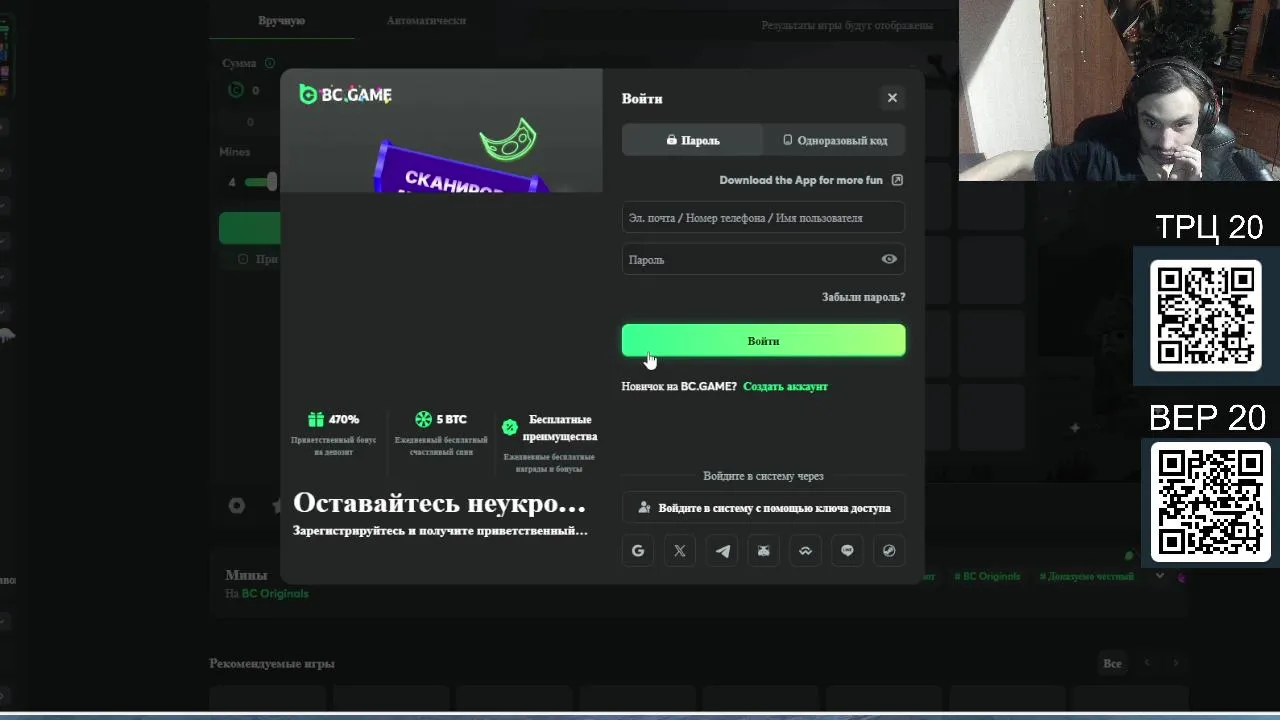Close the Войти login dialog
The height and width of the screenshot is (720, 1280).
coord(892,97)
